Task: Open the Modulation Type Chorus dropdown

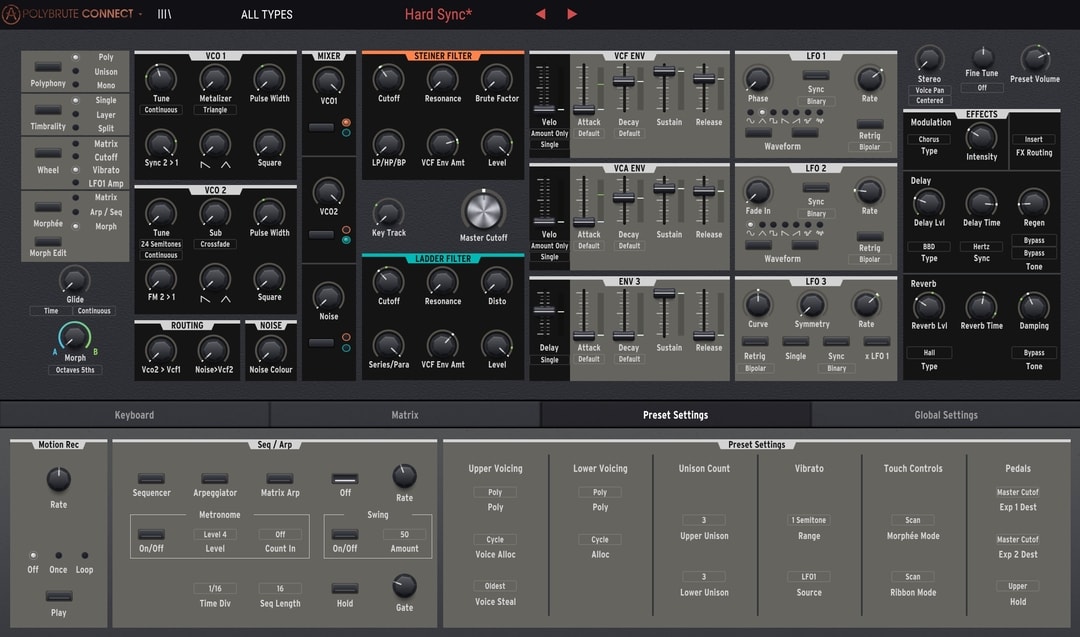Action: click(928, 139)
